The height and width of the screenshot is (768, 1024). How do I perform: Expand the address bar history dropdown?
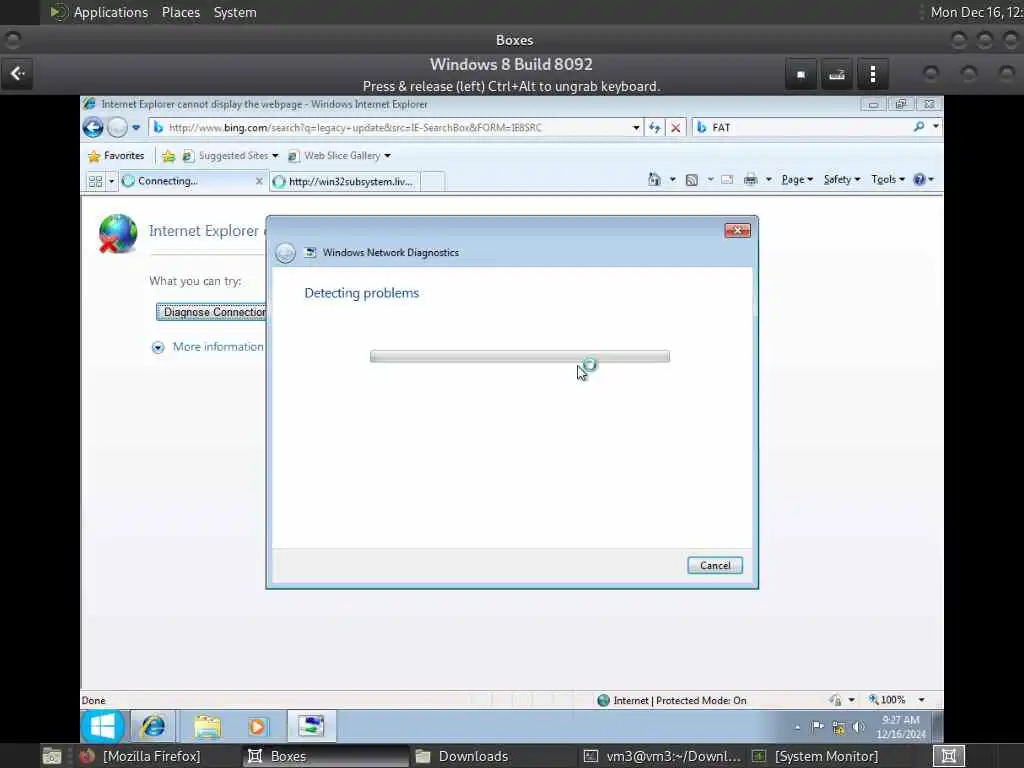click(x=635, y=127)
